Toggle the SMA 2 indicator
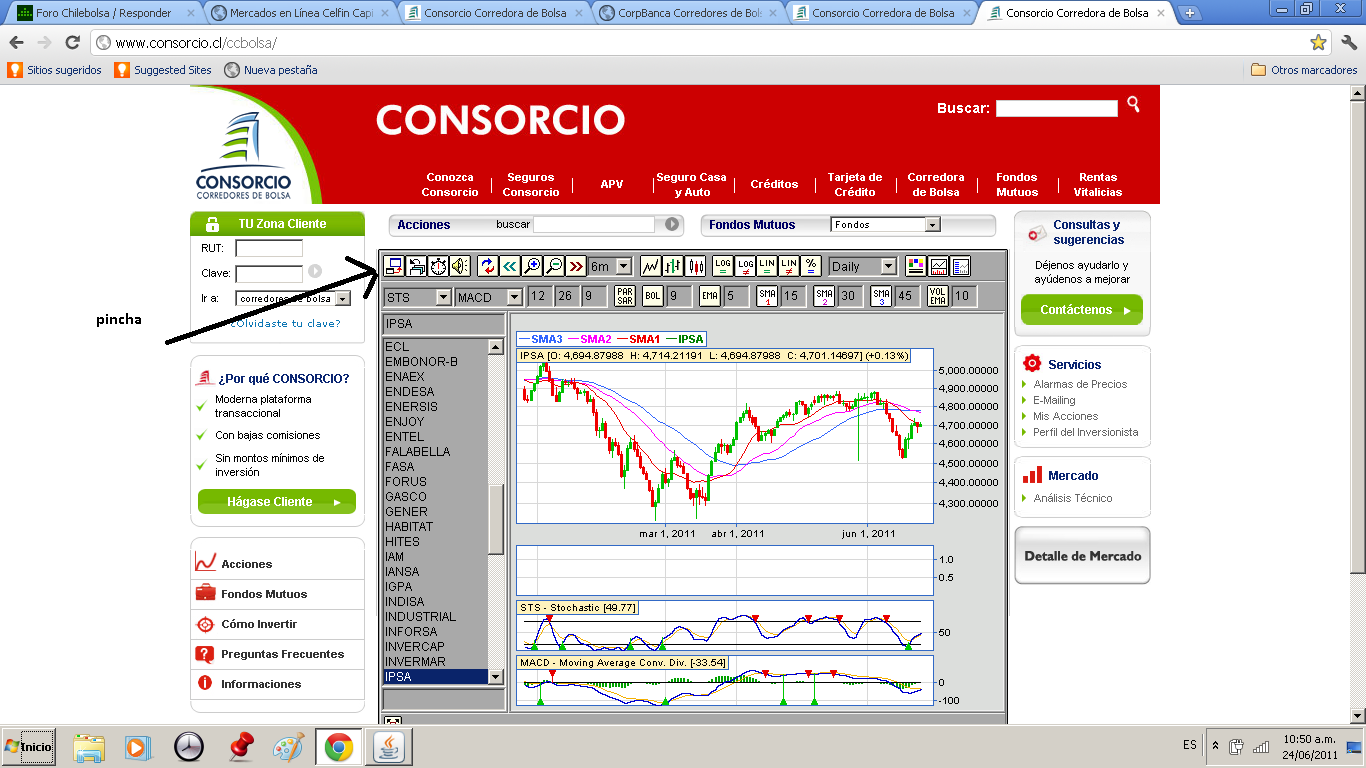 pos(824,296)
